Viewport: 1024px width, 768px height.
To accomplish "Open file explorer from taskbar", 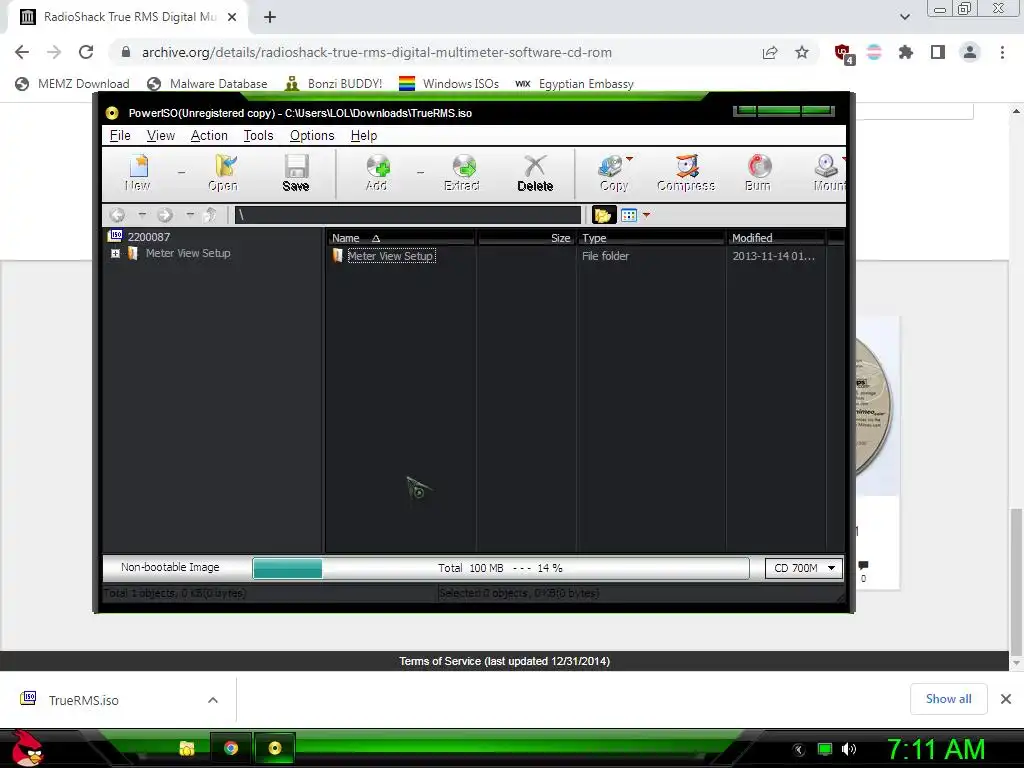I will pyautogui.click(x=187, y=748).
